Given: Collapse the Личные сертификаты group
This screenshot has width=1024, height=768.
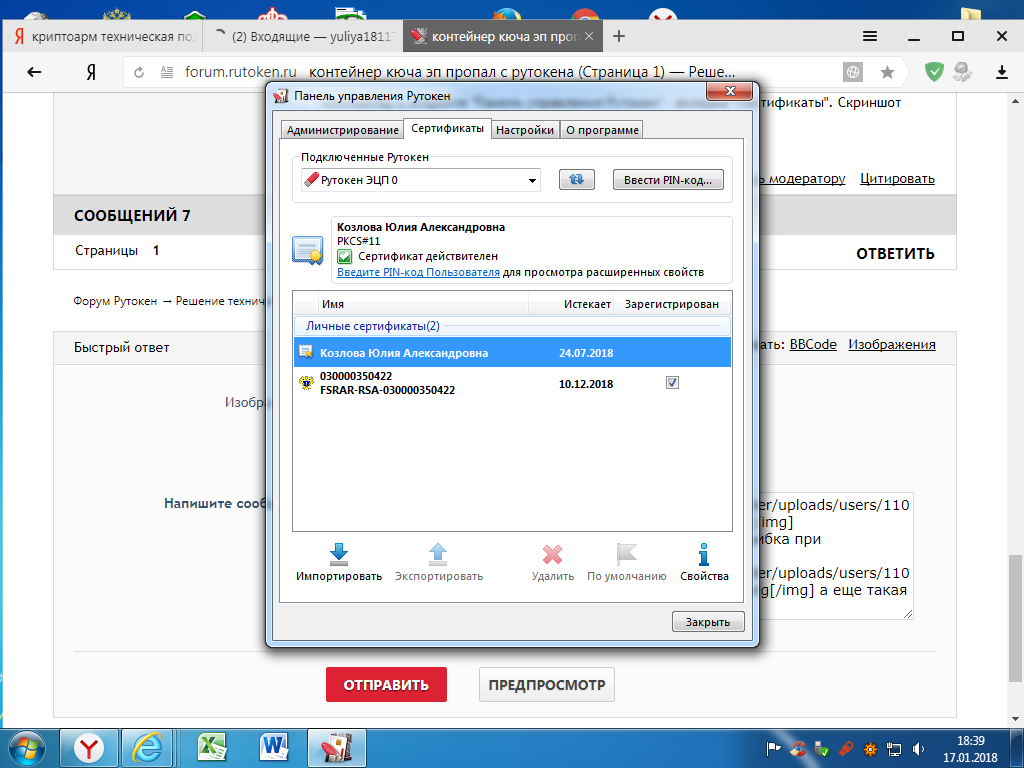Looking at the screenshot, I should click(x=372, y=326).
